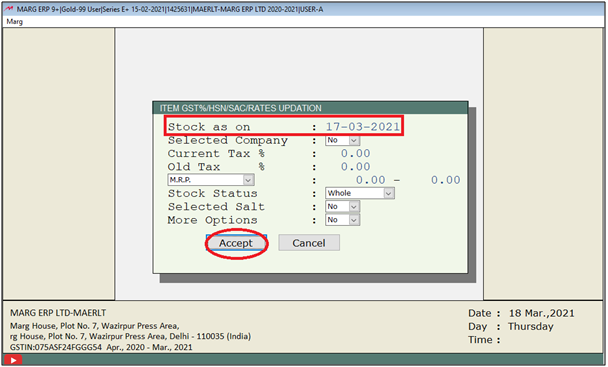Screen dimensions: 608x367
Task: Open the Selected Company dropdown
Action: (x=342, y=140)
